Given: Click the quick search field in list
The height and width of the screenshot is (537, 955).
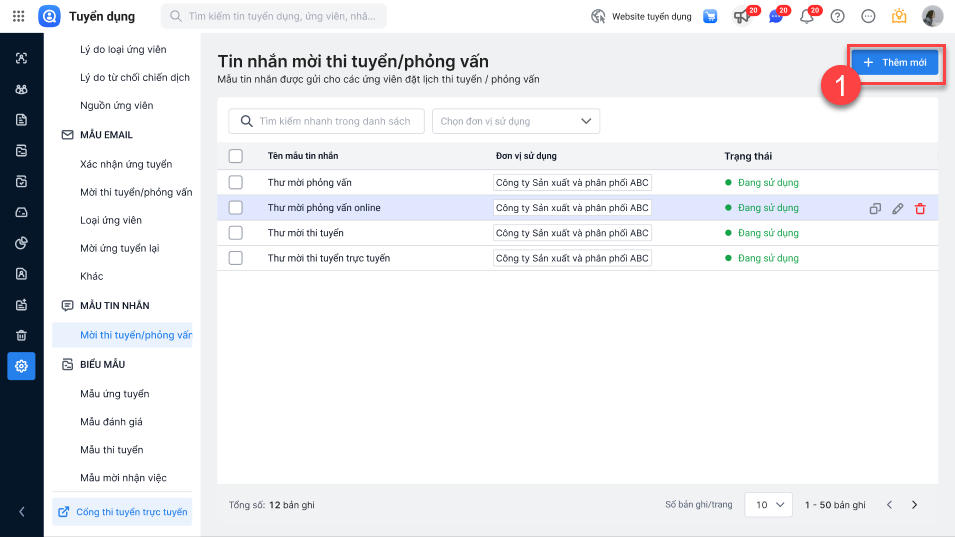Looking at the screenshot, I should tap(327, 121).
